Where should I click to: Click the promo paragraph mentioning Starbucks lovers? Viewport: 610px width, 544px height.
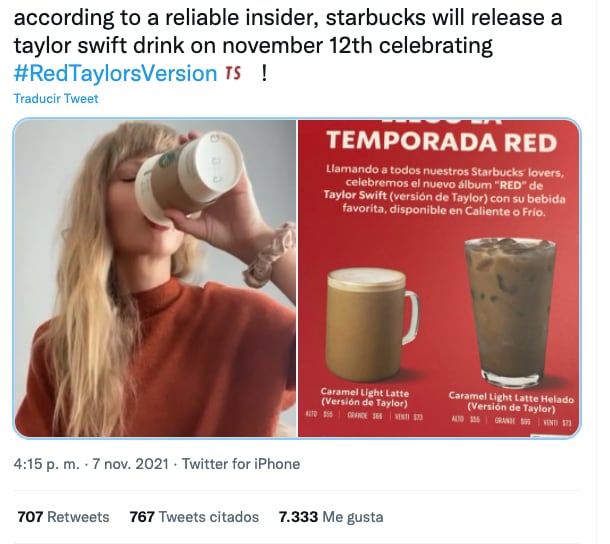[x=444, y=191]
